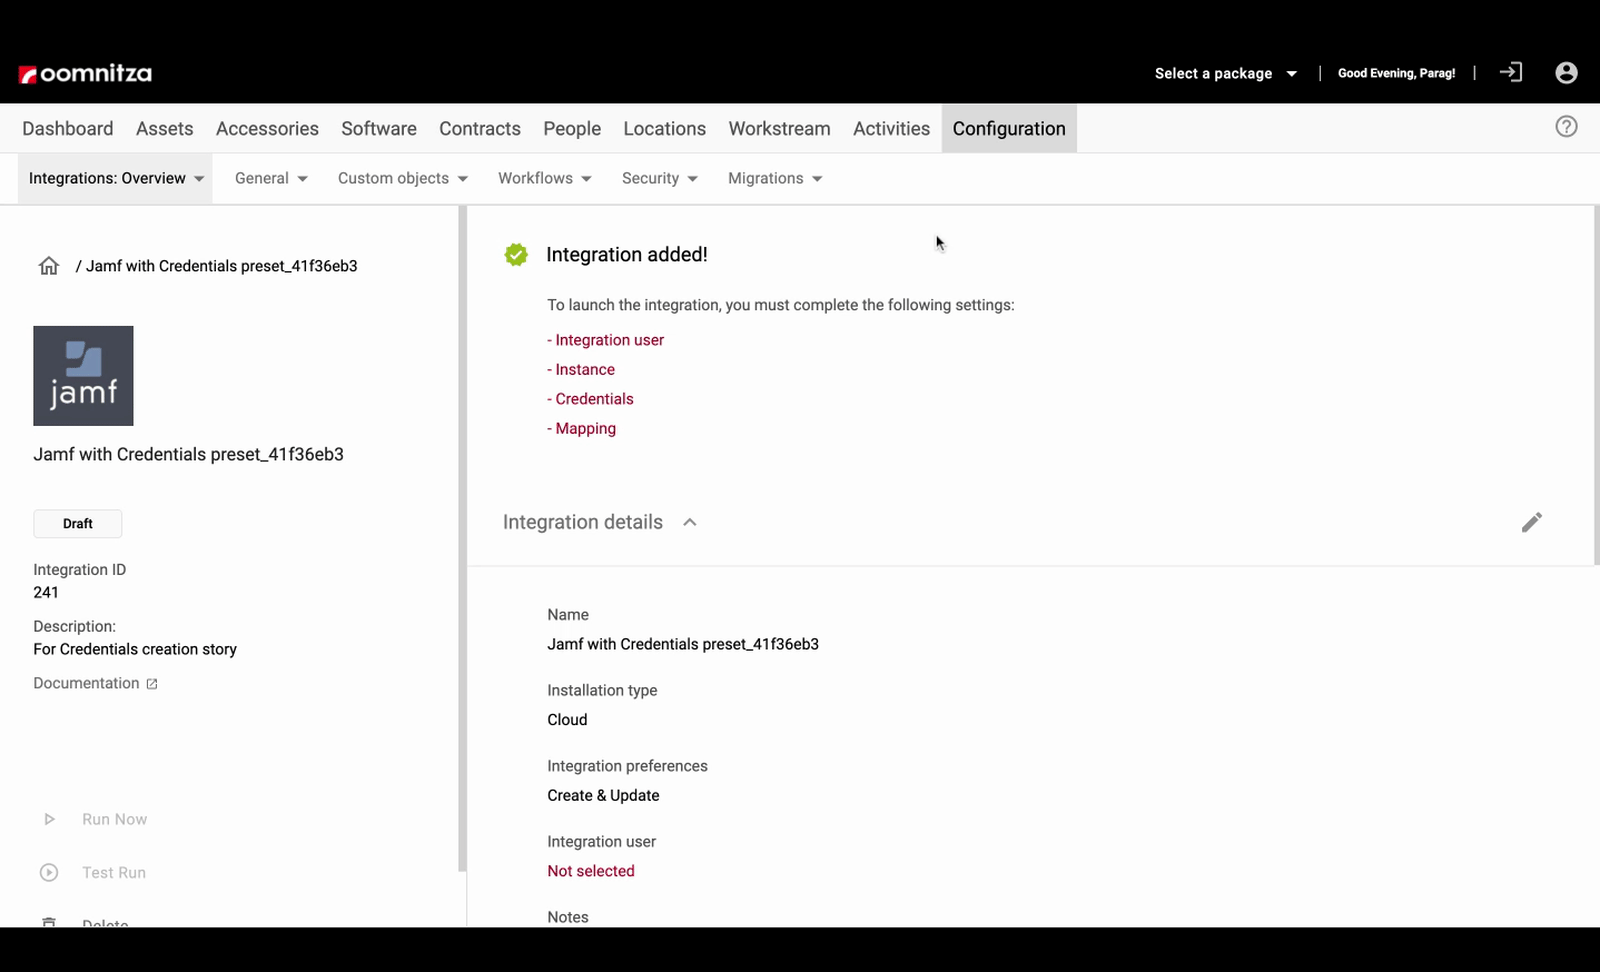Open the Workflows dropdown menu
This screenshot has height=972, width=1600.
coord(545,179)
